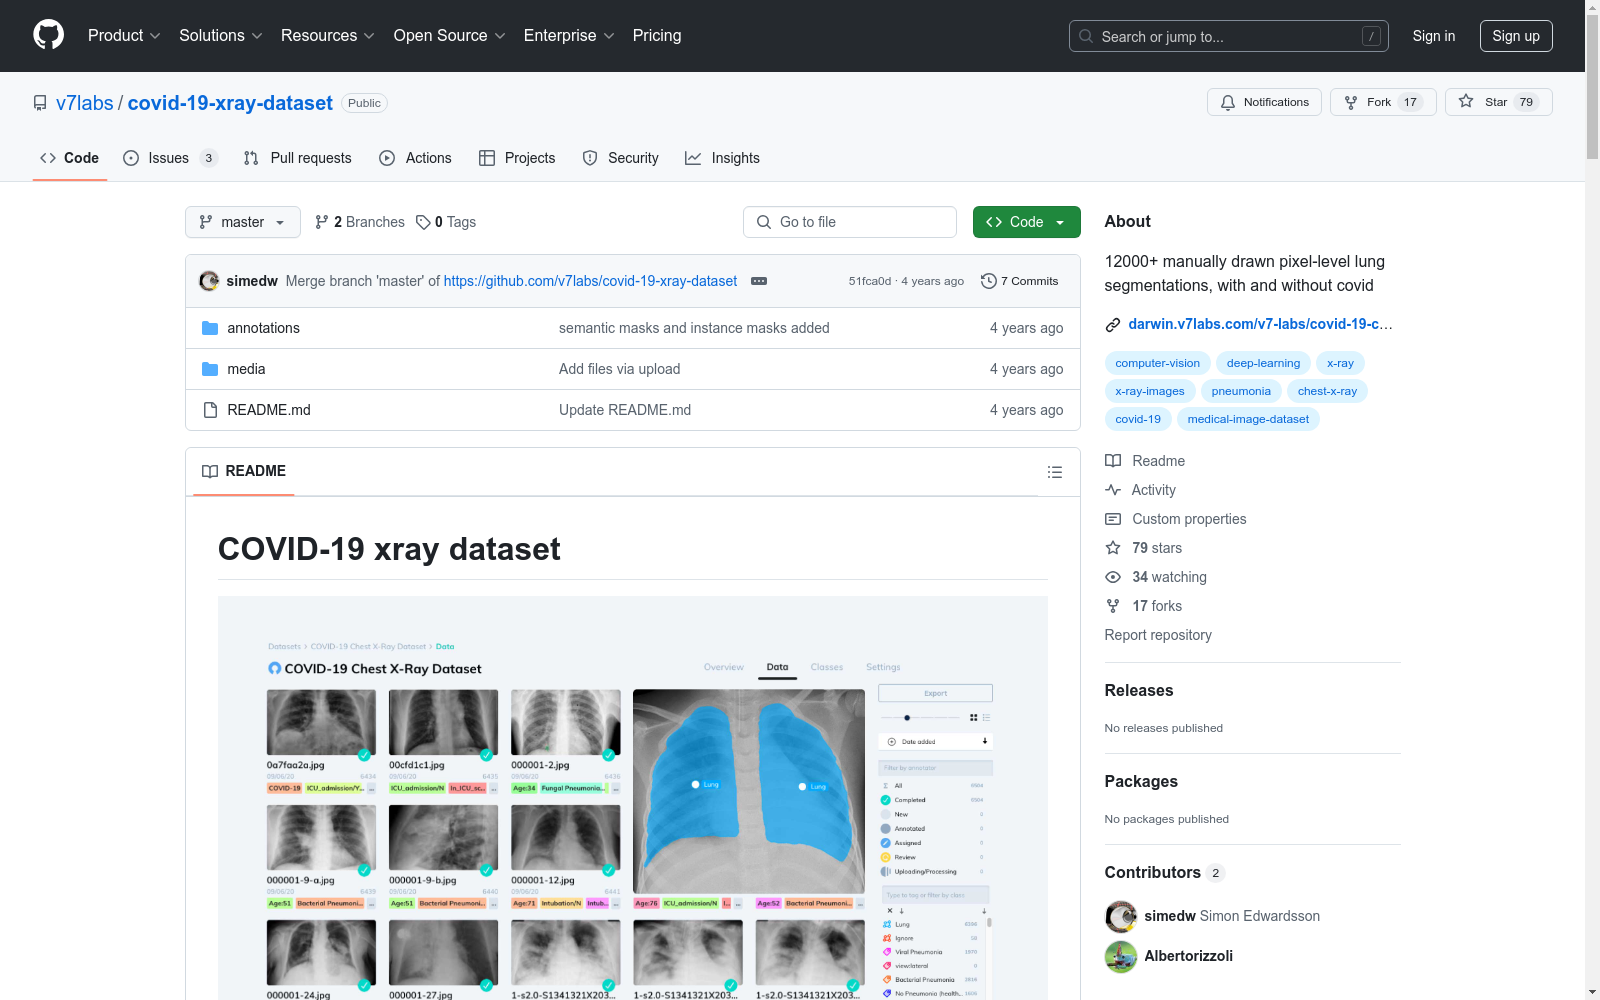1600x1000 pixels.
Task: Click the covid-19 topic tag
Action: coord(1138,419)
